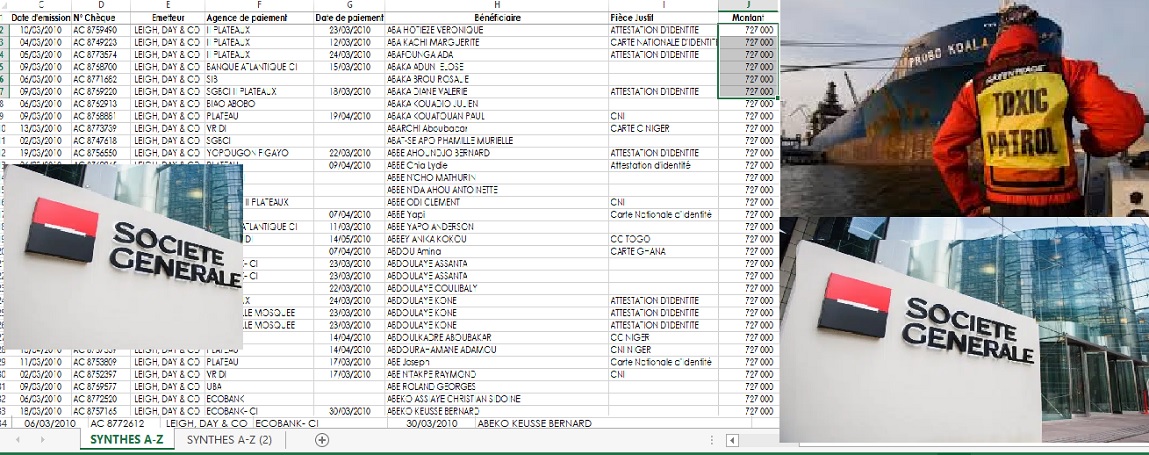This screenshot has height=455, width=1149.
Task: Select payment date cell 14/05/2010
Action: pos(350,239)
